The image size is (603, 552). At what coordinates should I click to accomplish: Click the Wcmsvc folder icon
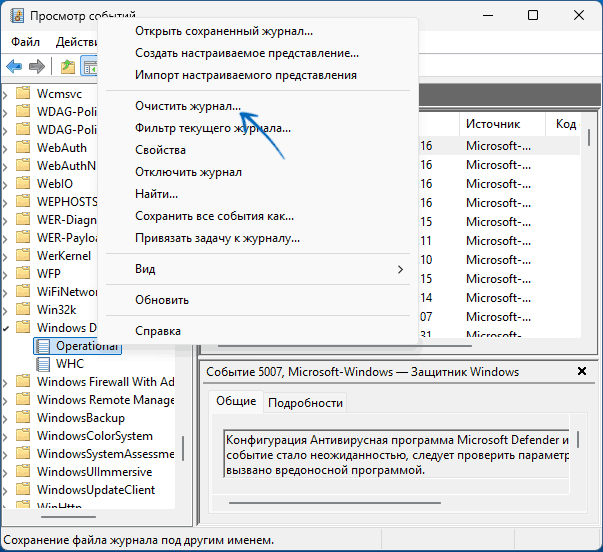pos(23,93)
